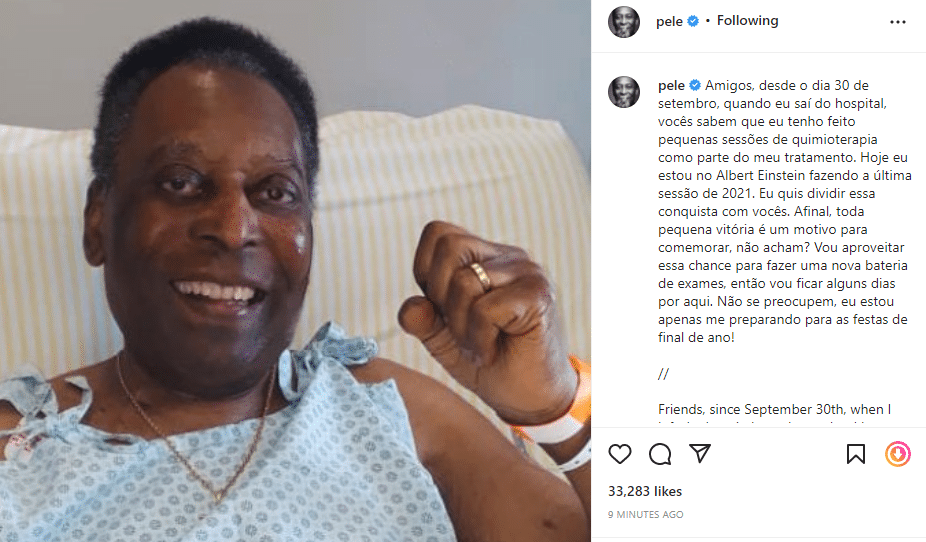Click the pele avatar beside the caption
This screenshot has width=926, height=542.
point(624,92)
